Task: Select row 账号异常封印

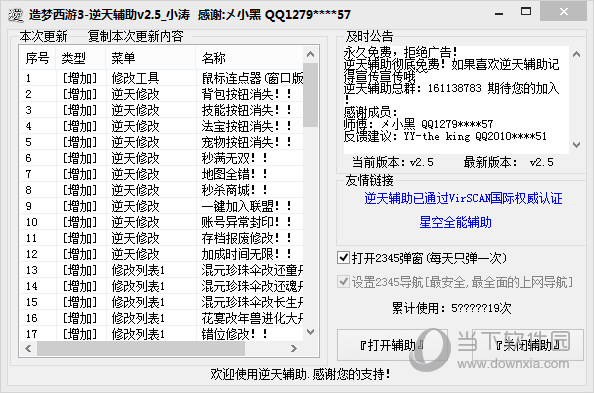Action: pyautogui.click(x=161, y=222)
